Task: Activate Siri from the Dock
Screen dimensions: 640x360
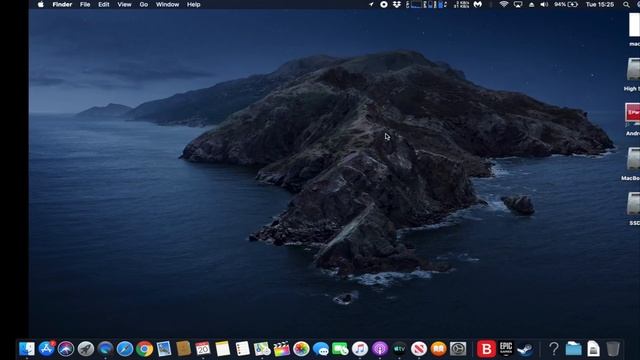Action: coord(66,349)
